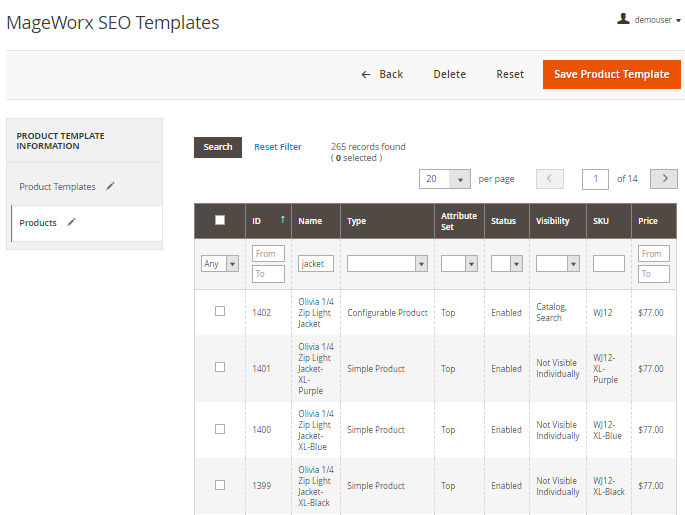Click the Back arrow icon
The image size is (685, 515).
click(x=366, y=75)
